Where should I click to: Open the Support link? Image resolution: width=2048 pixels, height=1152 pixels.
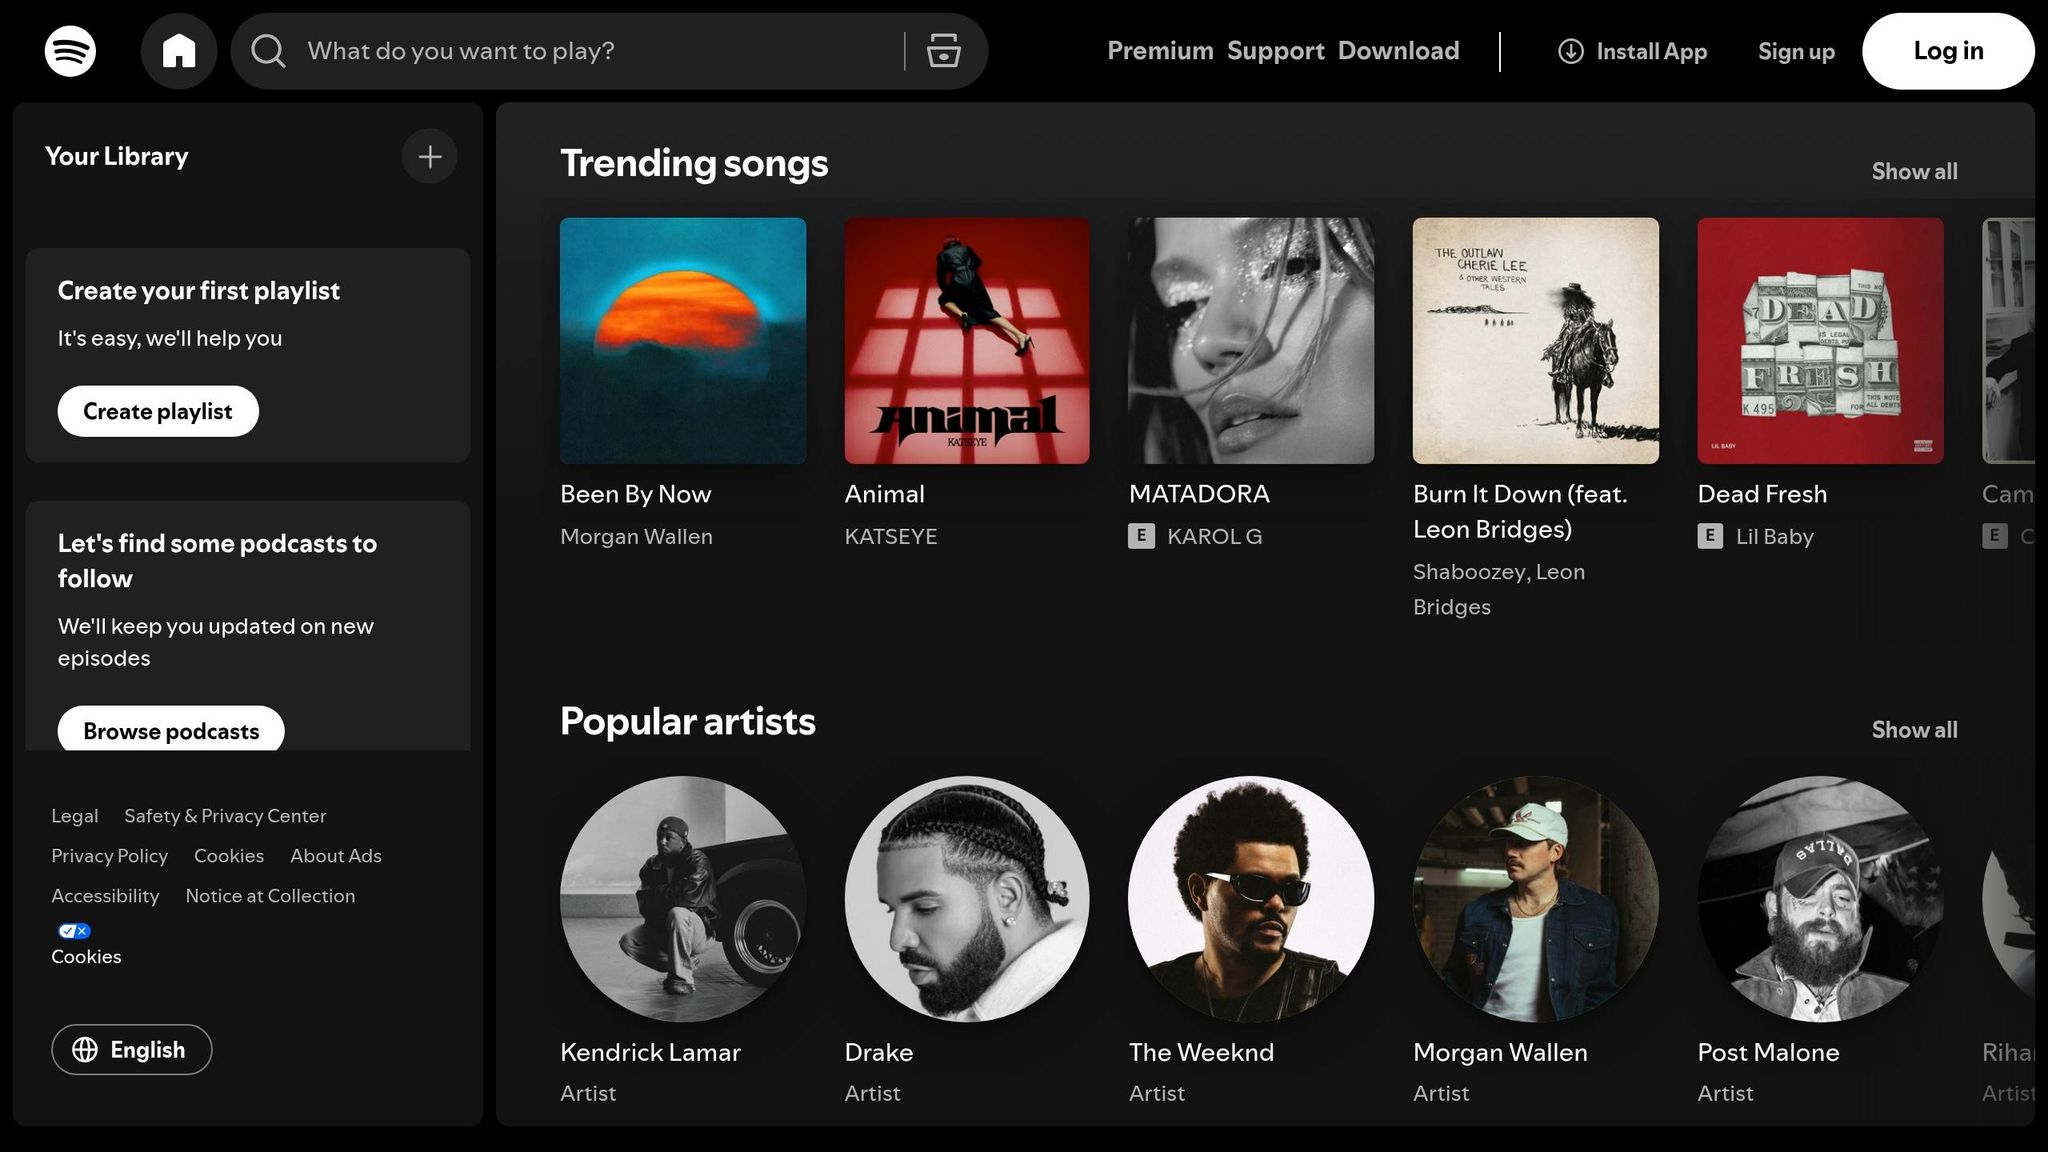click(1276, 51)
